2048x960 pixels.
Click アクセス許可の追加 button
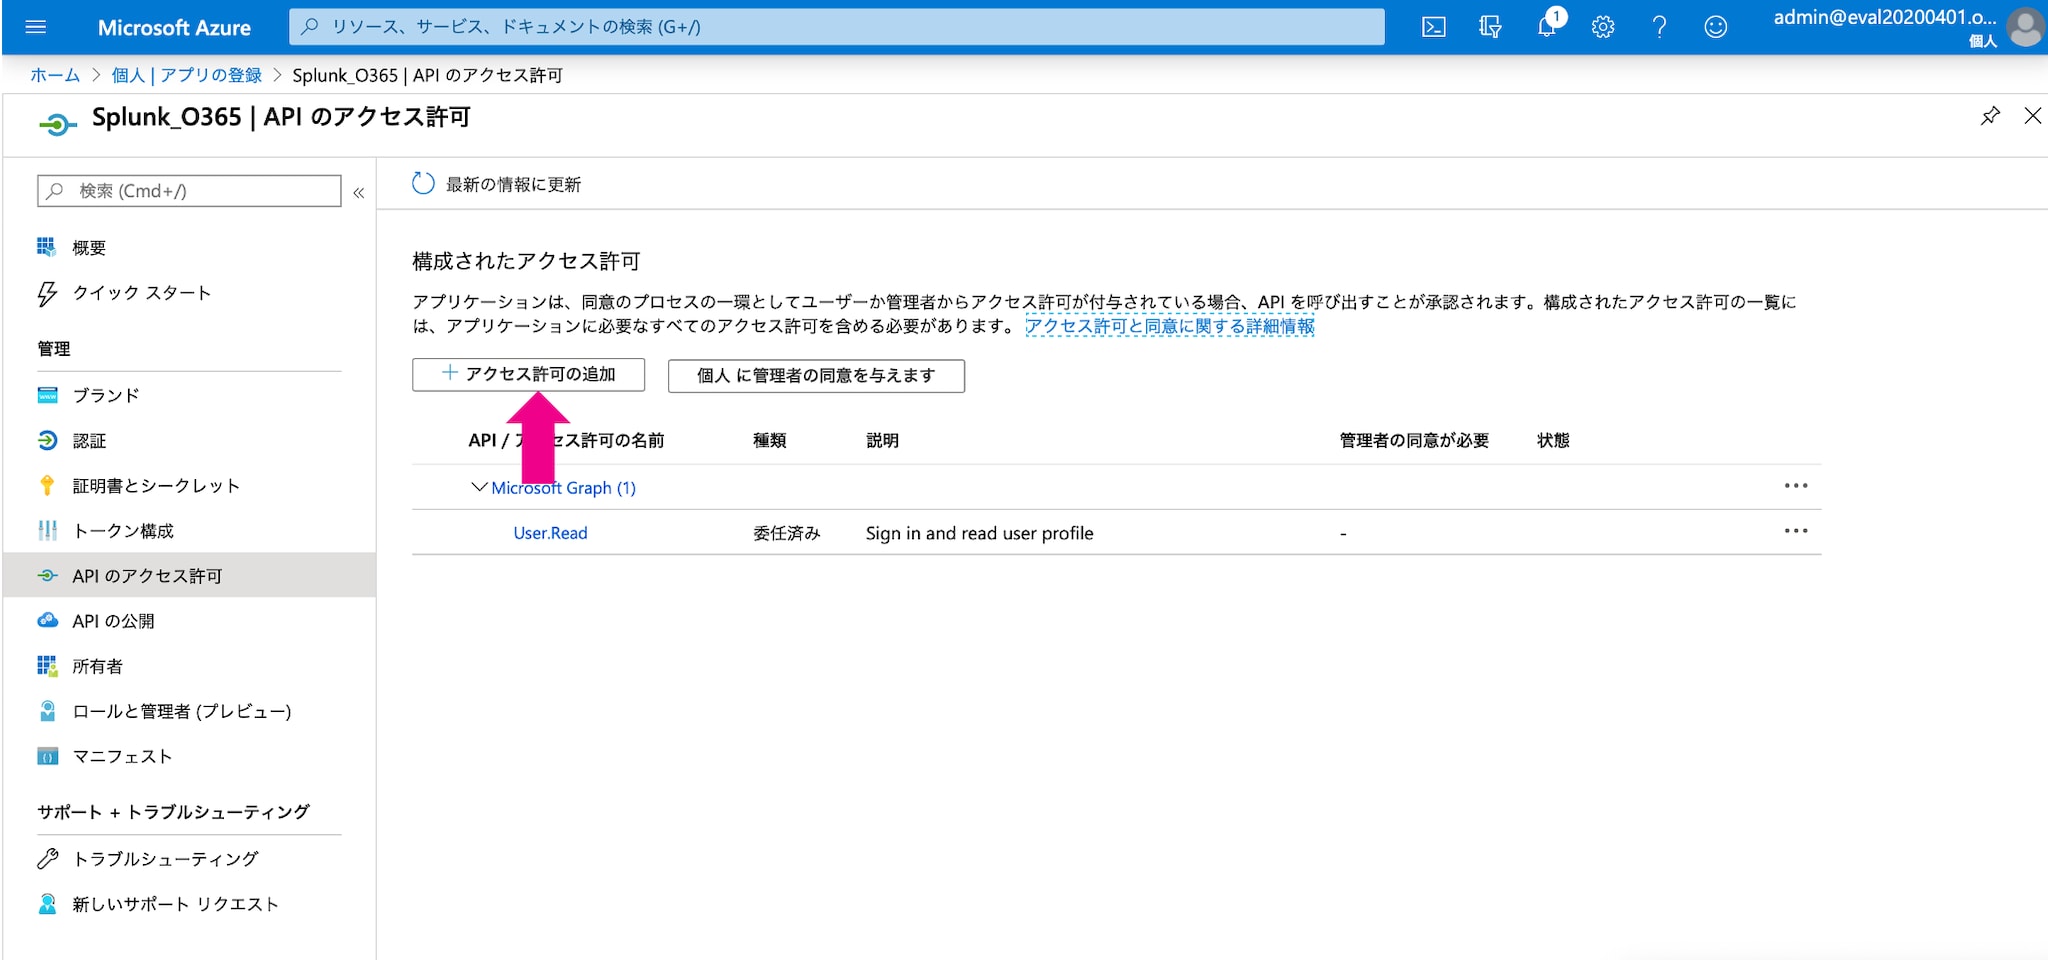(x=528, y=374)
